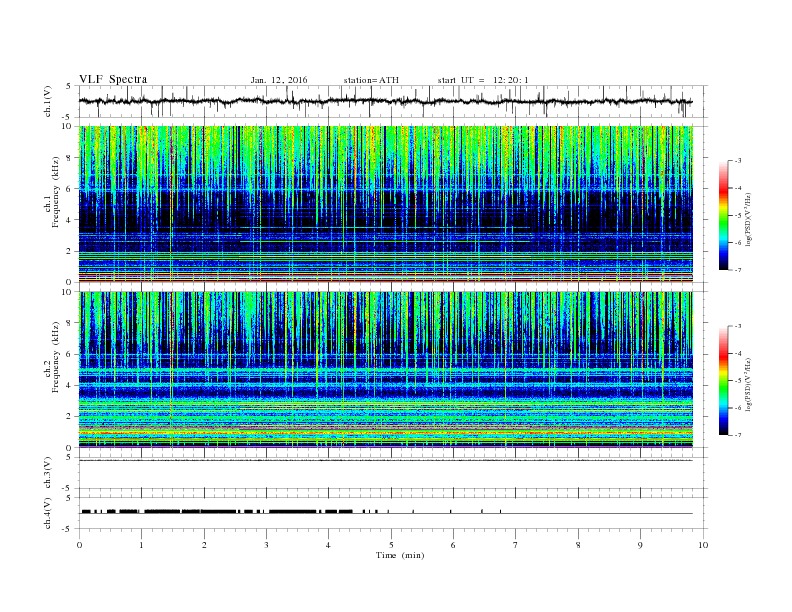Click the "-7" tick on lower color bar
The width and height of the screenshot is (792, 612).
(x=738, y=435)
